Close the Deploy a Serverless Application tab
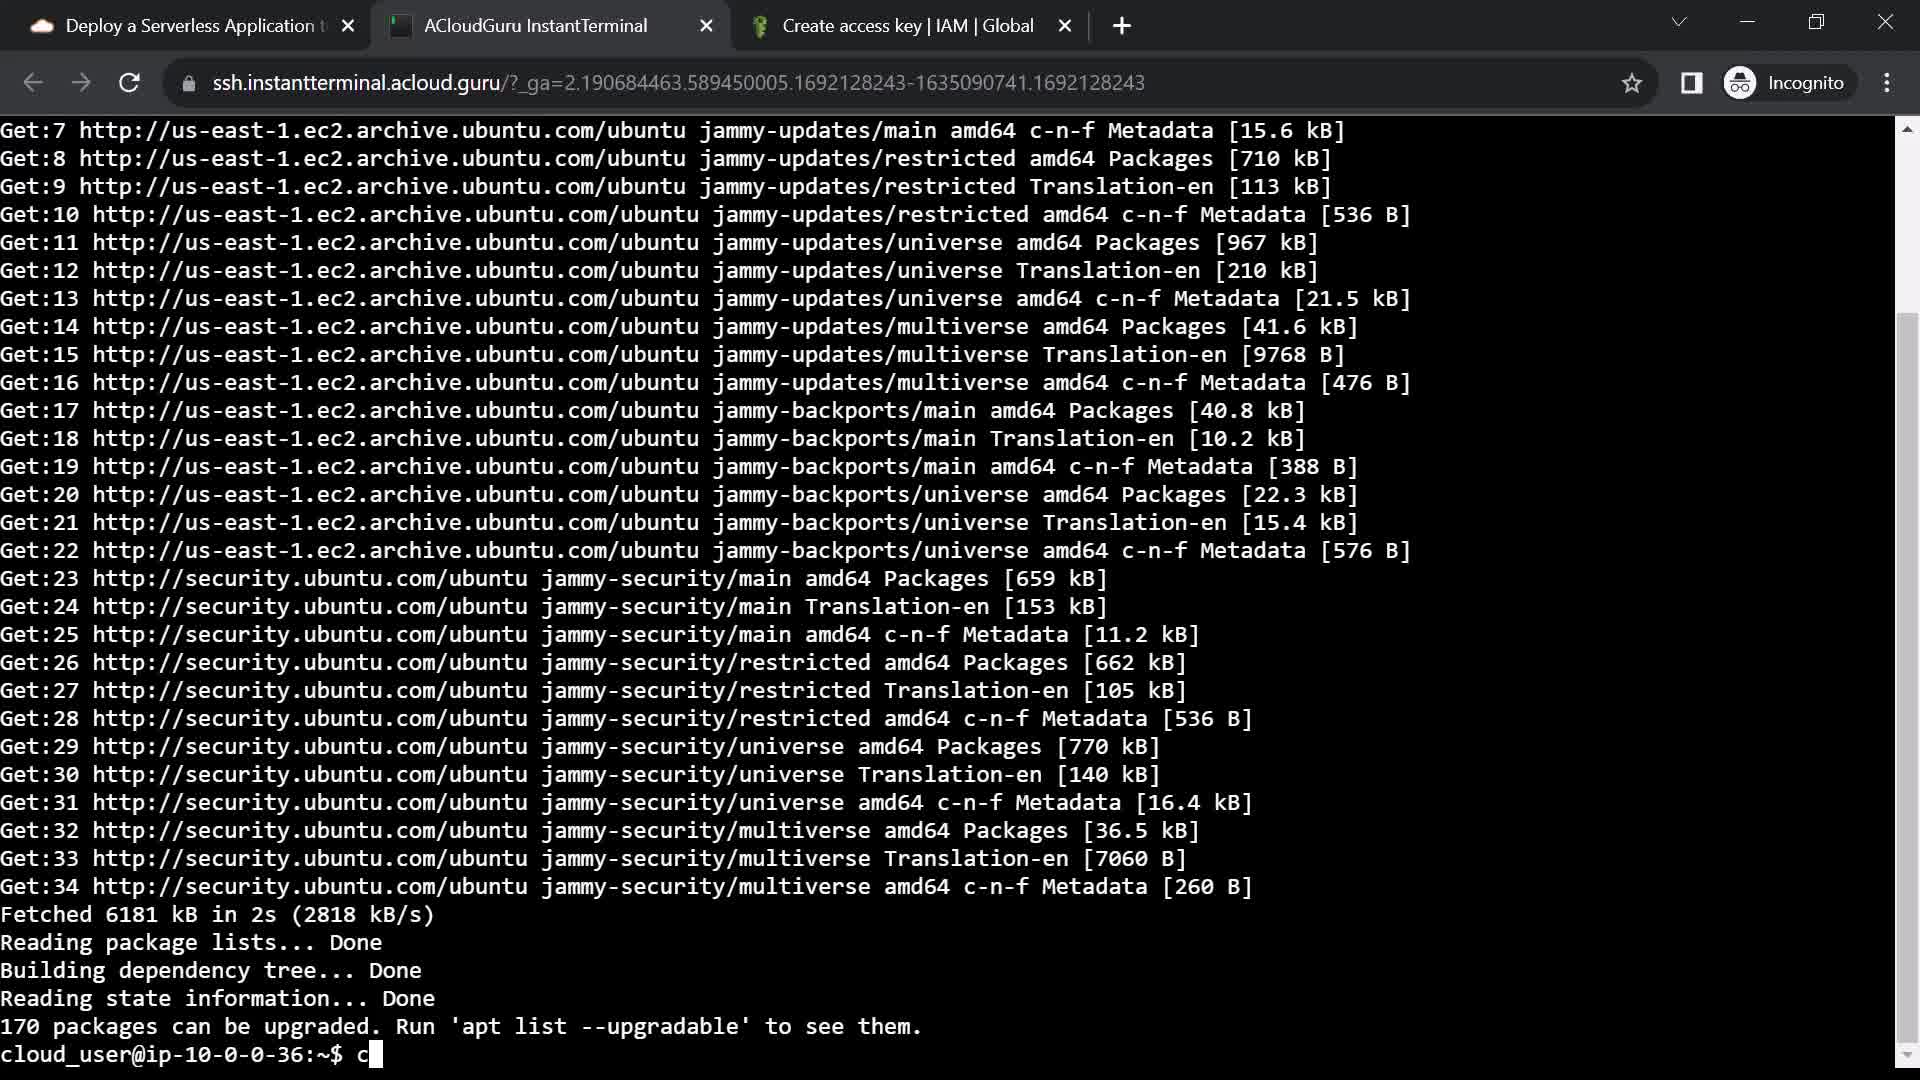This screenshot has width=1920, height=1080. pyautogui.click(x=348, y=26)
